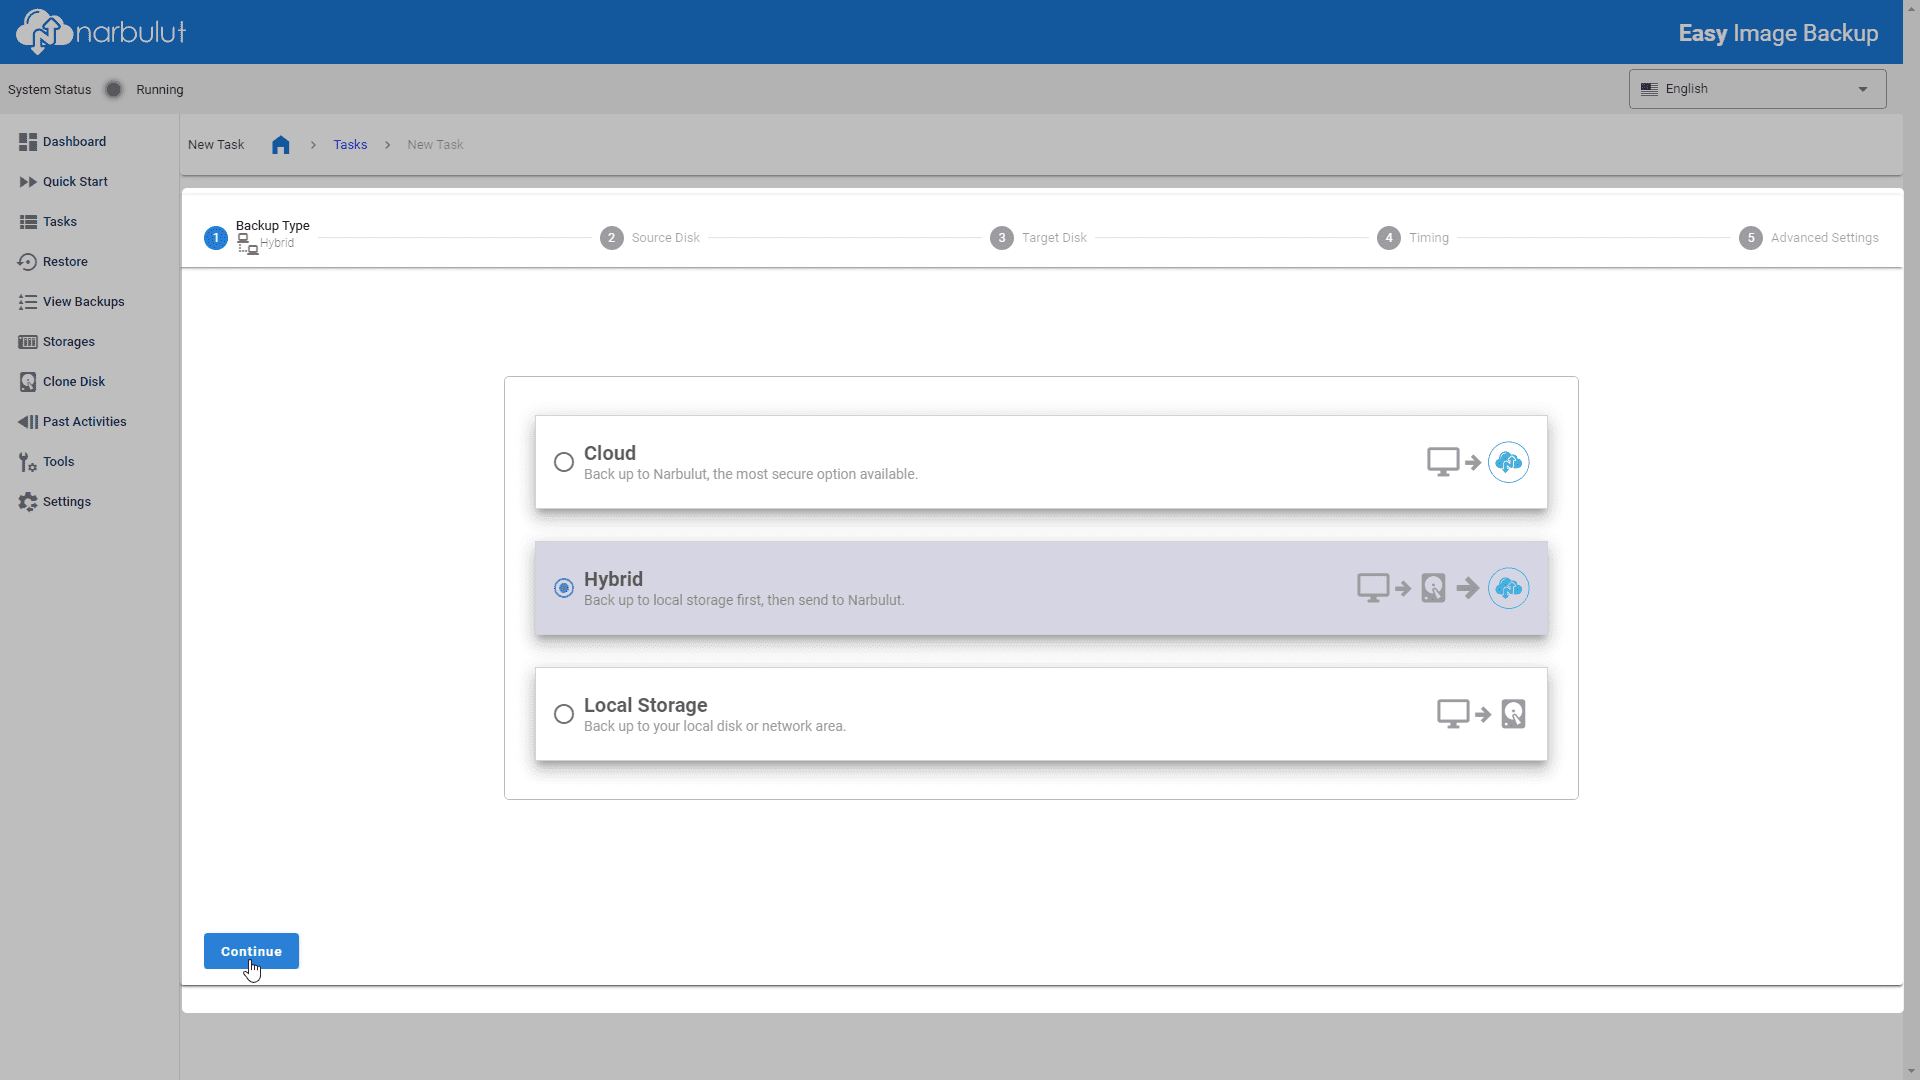Follow the Tasks breadcrumb link
Screen dimensions: 1920x1080
pos(350,145)
